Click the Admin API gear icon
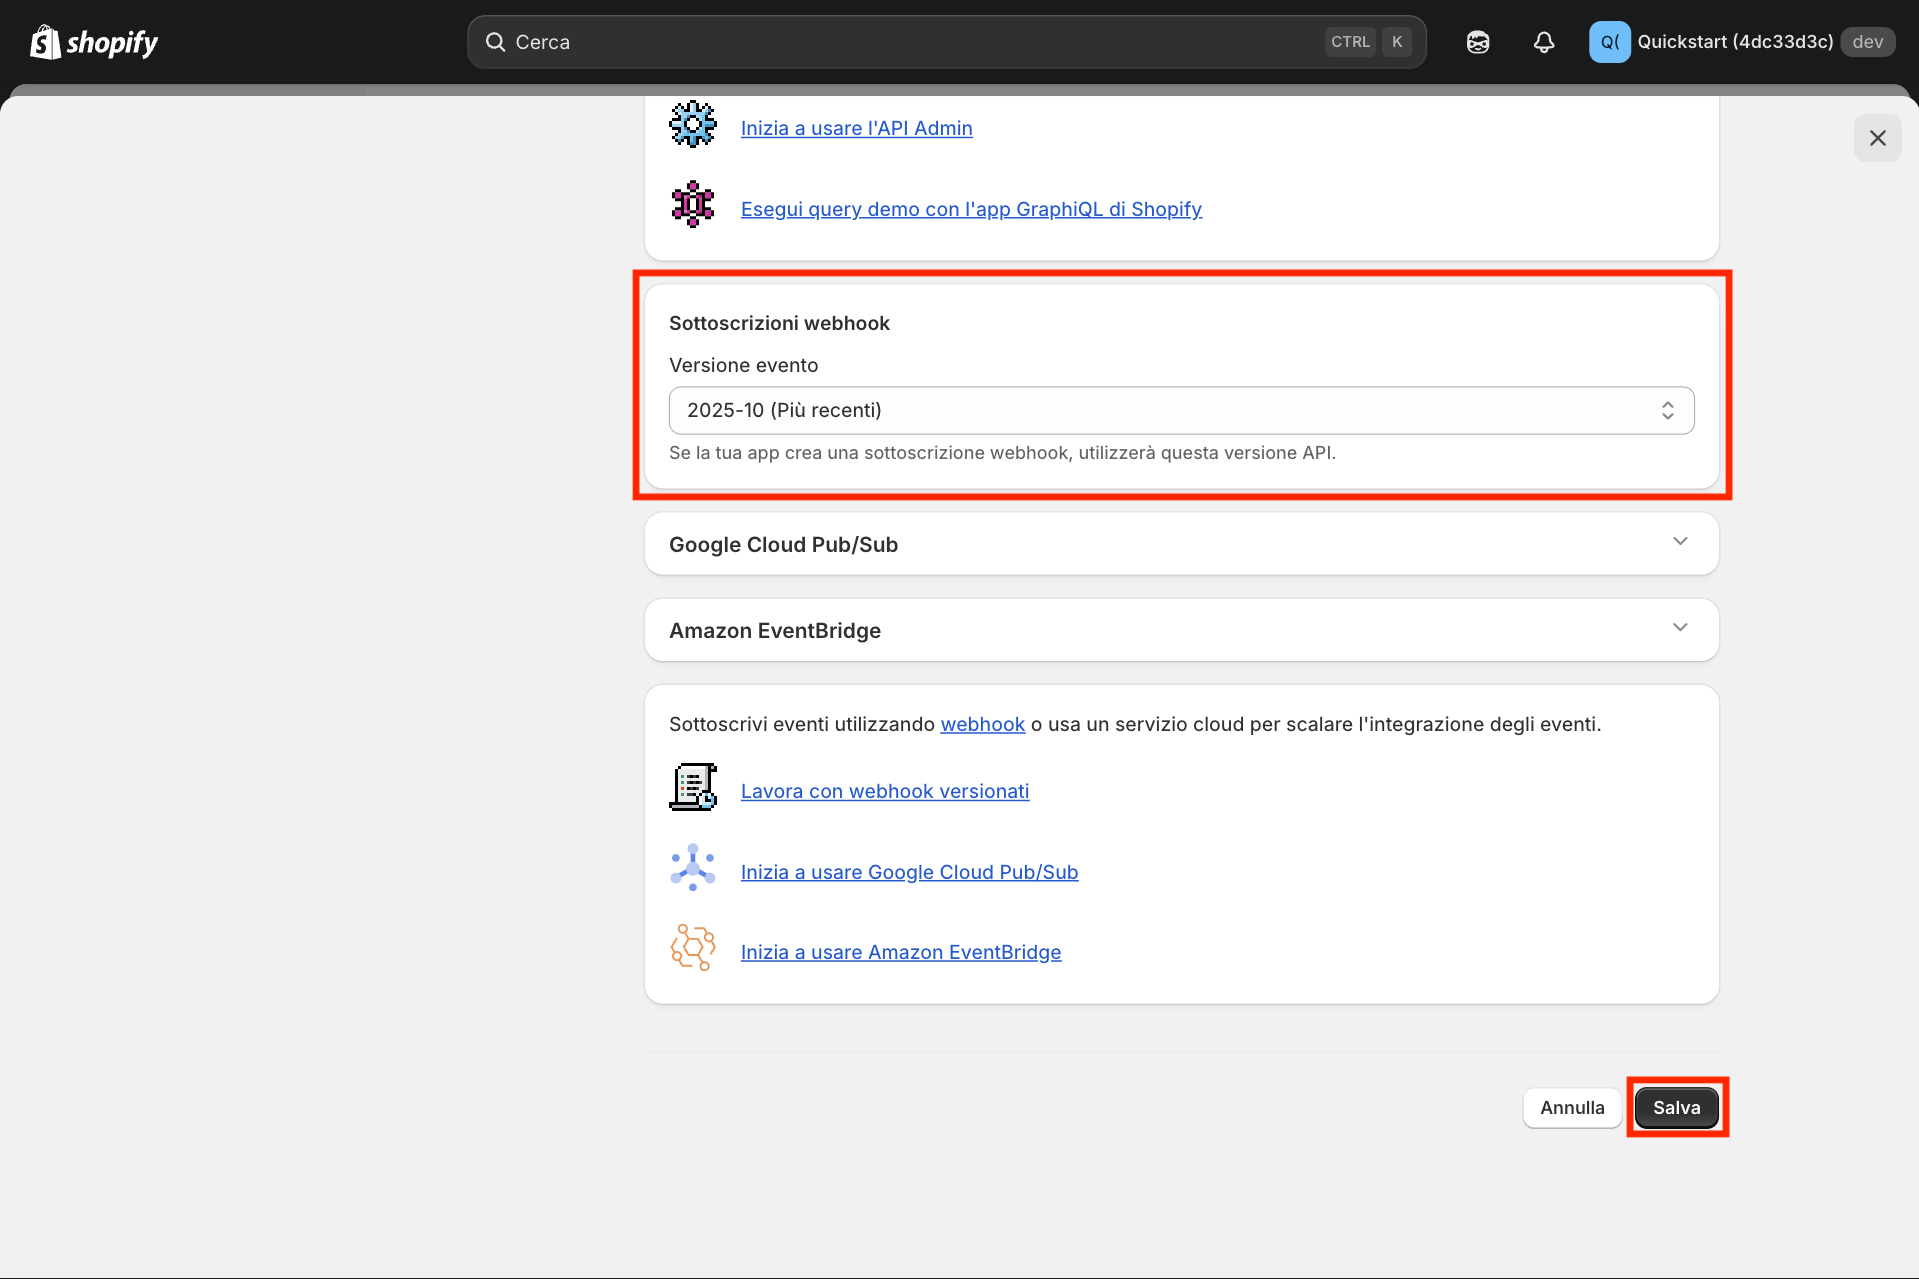This screenshot has height=1279, width=1919. point(692,123)
